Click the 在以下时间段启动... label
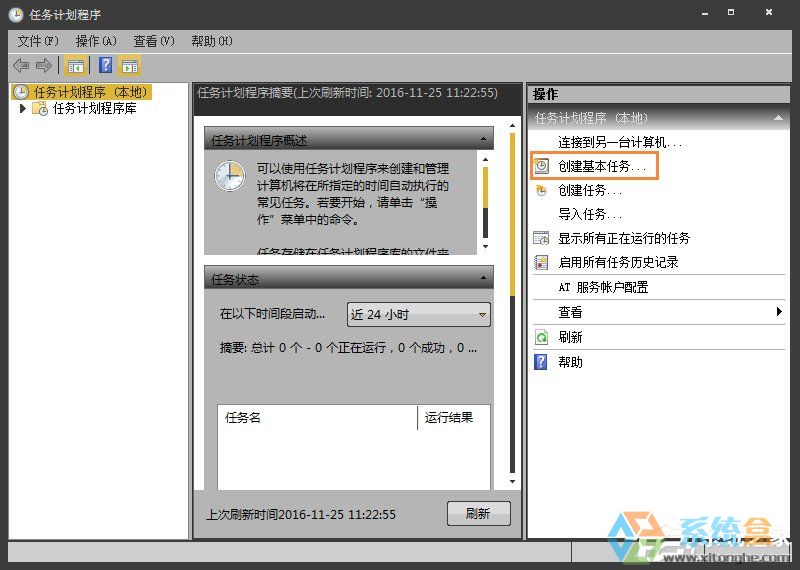Screen dimensions: 800x570 [272, 314]
